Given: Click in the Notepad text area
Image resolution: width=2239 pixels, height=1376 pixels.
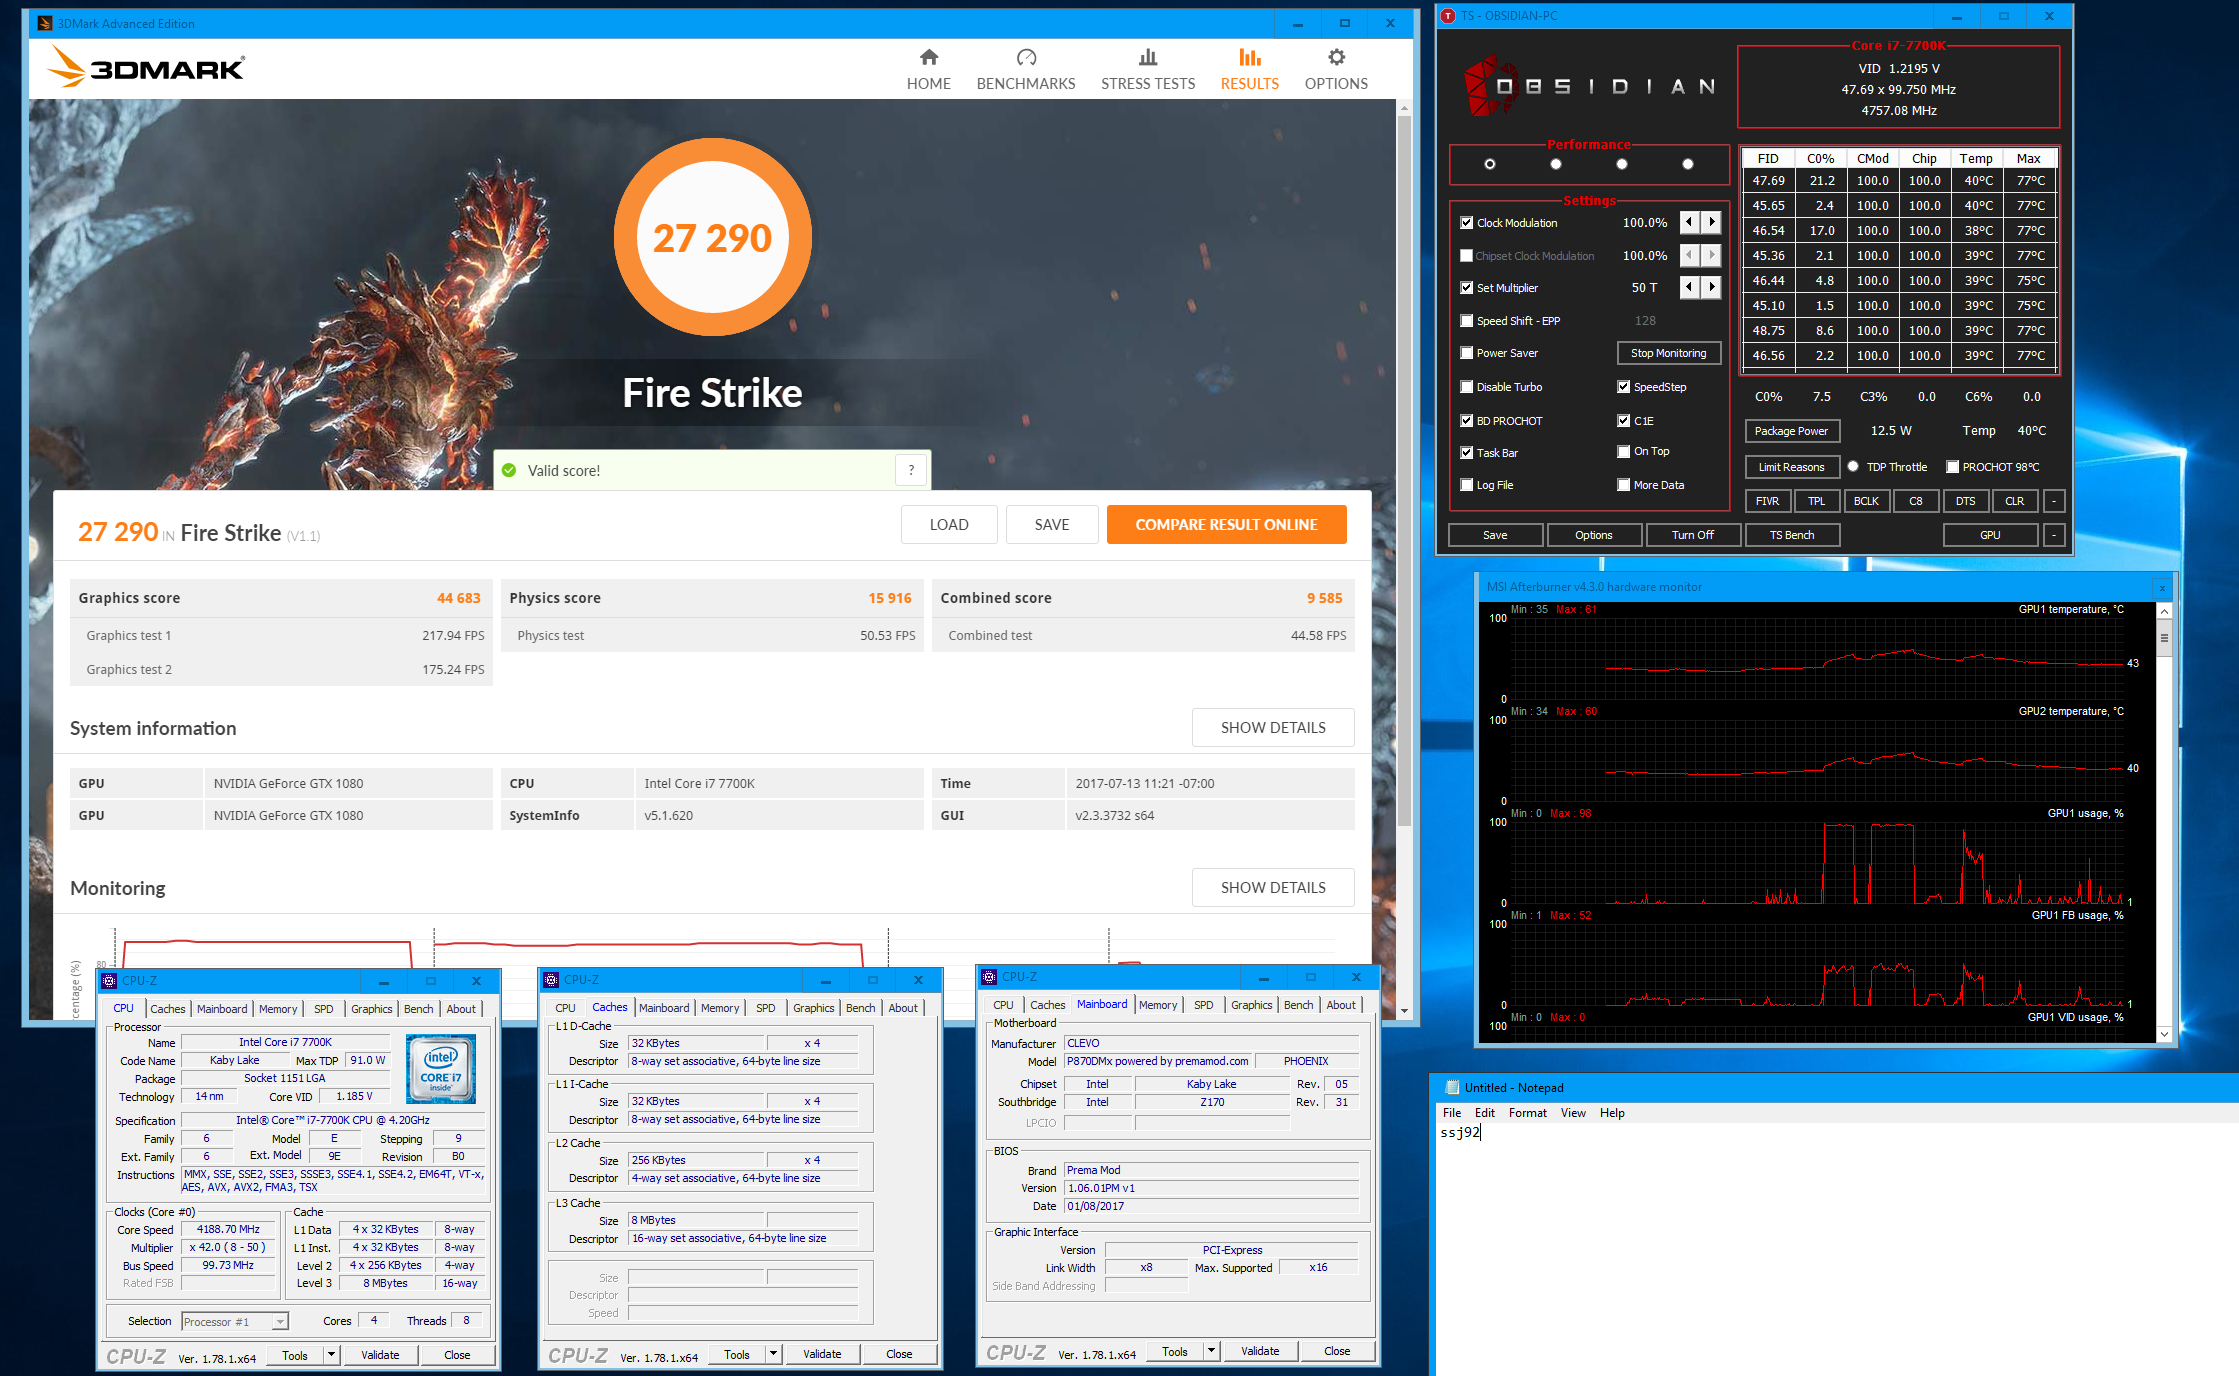Looking at the screenshot, I should click(x=1838, y=1250).
